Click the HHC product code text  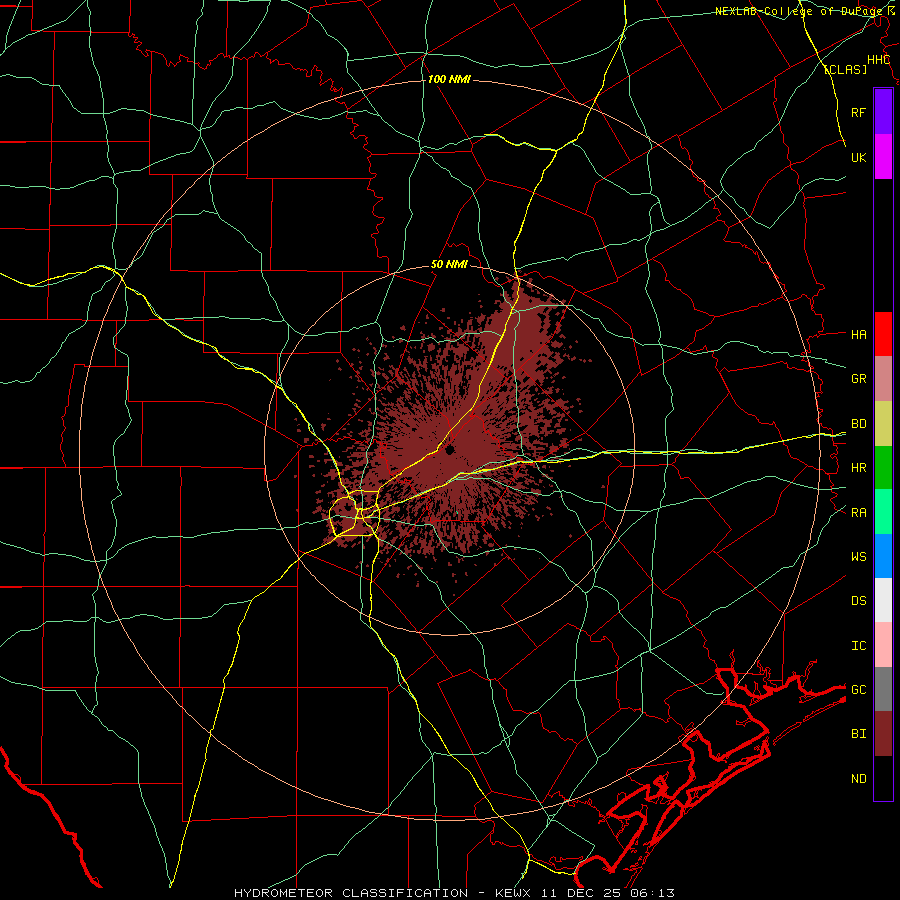tap(878, 60)
